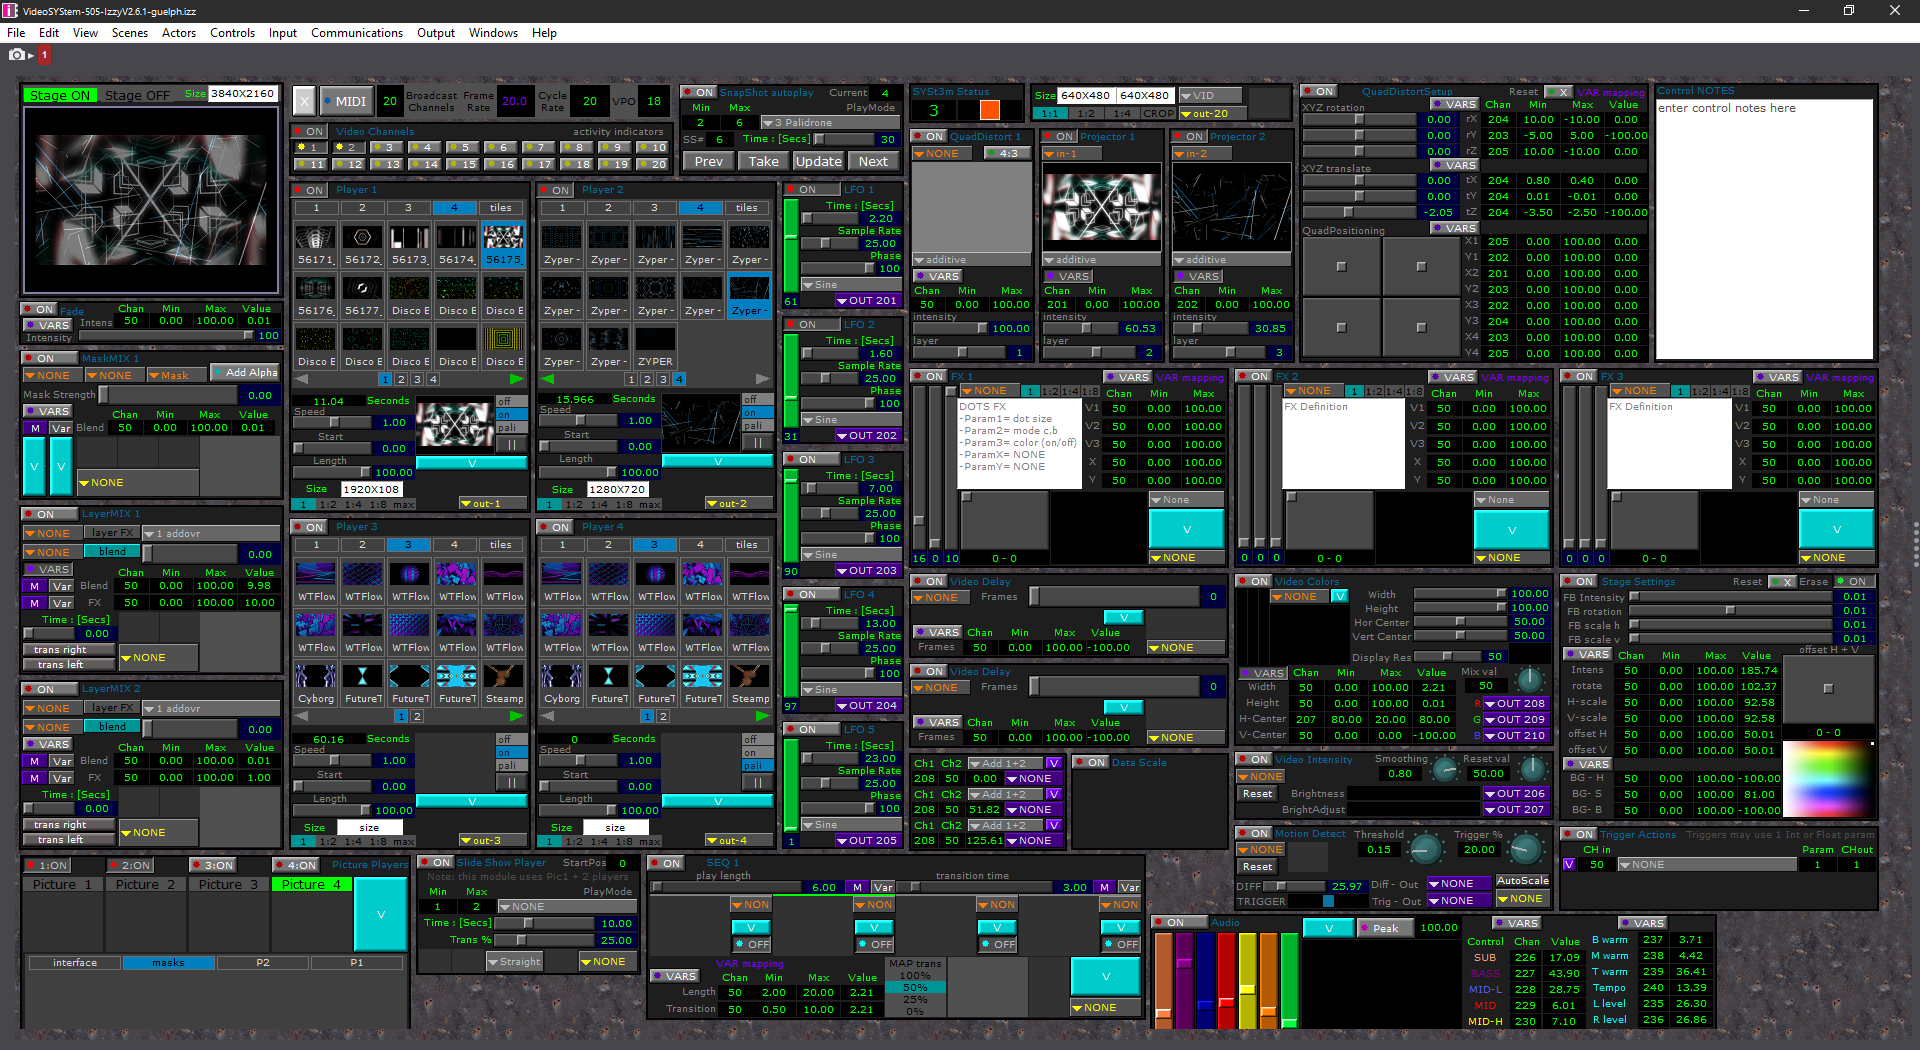The width and height of the screenshot is (1920, 1050).
Task: Open the Communications menu
Action: tap(357, 32)
